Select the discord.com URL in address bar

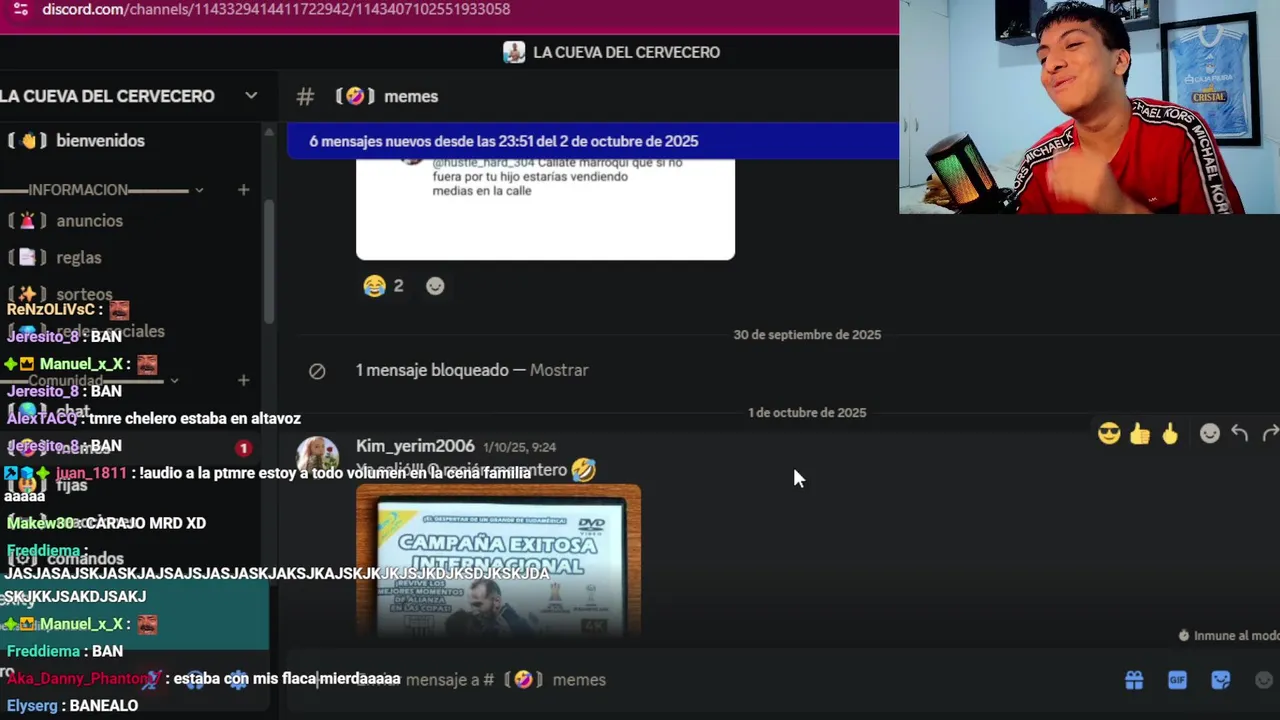click(x=276, y=9)
